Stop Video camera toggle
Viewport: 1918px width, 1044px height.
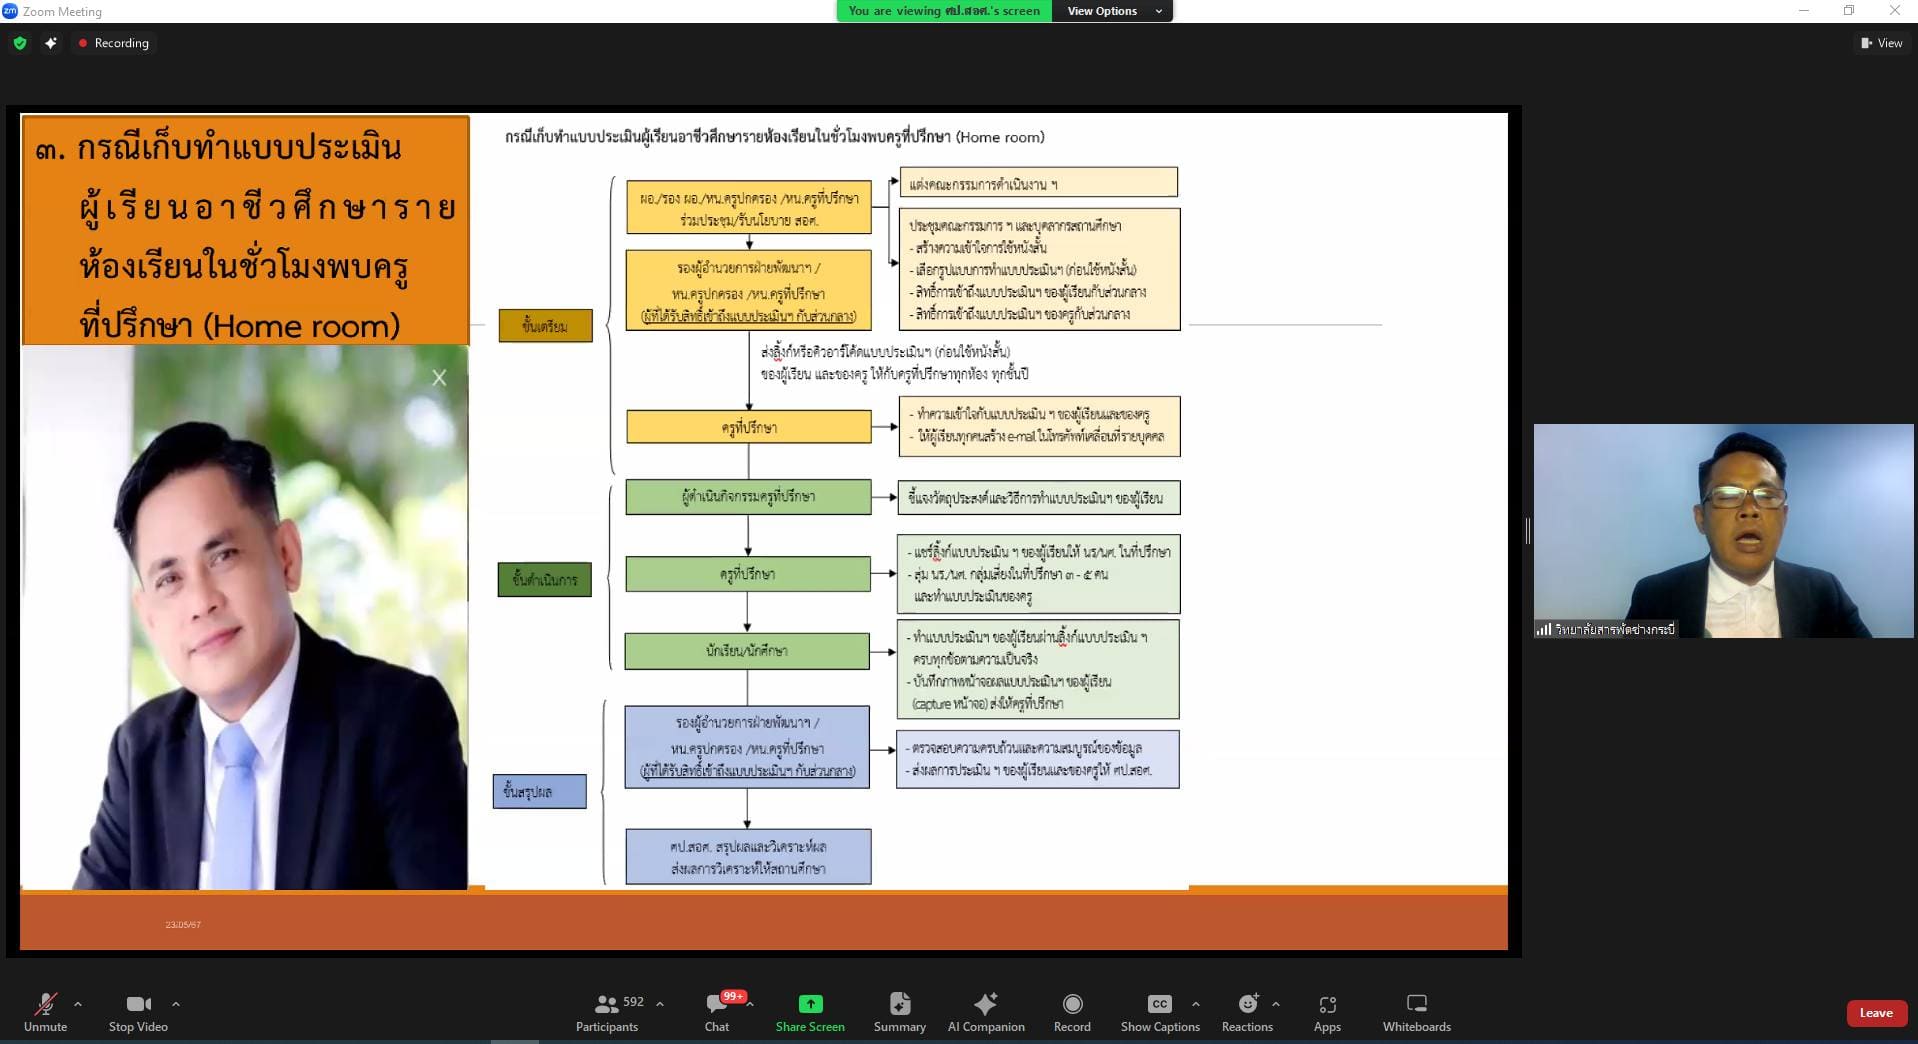click(x=138, y=1011)
